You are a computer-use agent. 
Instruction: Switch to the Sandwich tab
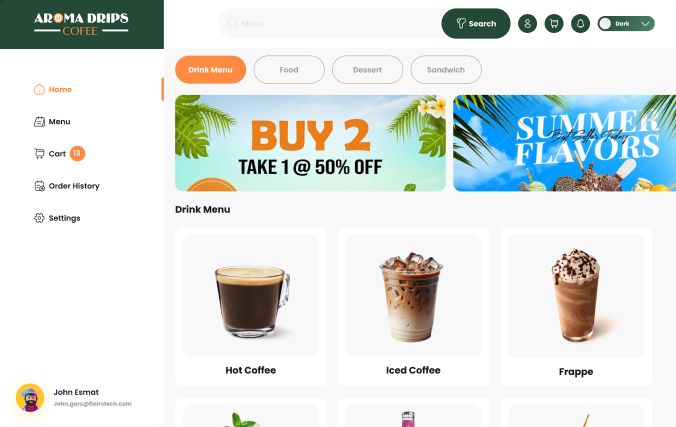pyautogui.click(x=446, y=69)
